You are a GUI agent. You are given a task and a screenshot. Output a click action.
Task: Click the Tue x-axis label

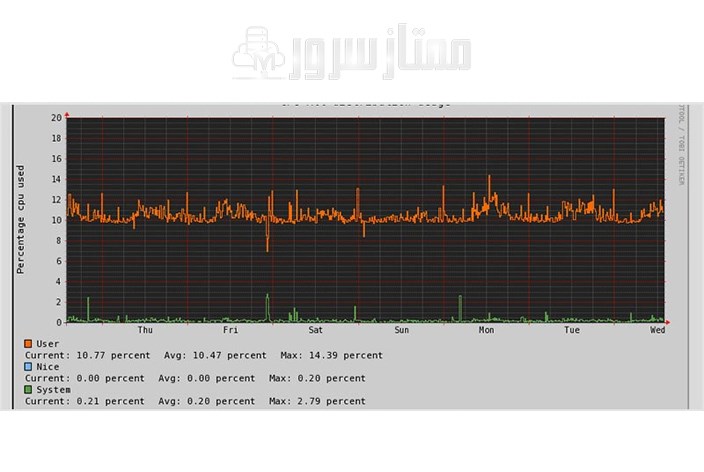click(572, 330)
